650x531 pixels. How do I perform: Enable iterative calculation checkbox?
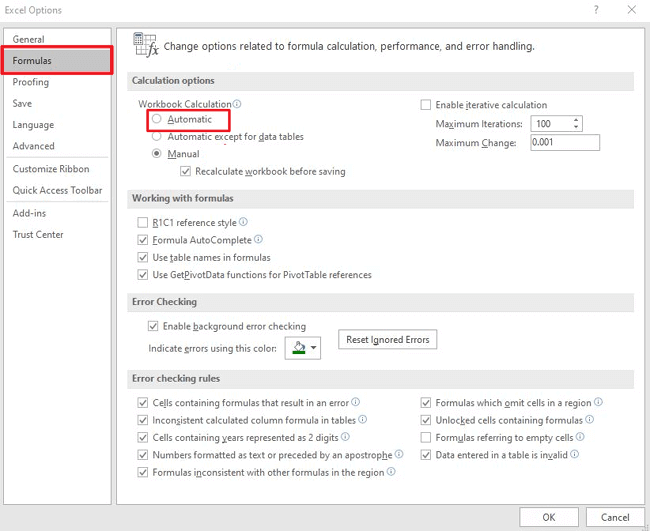(426, 105)
